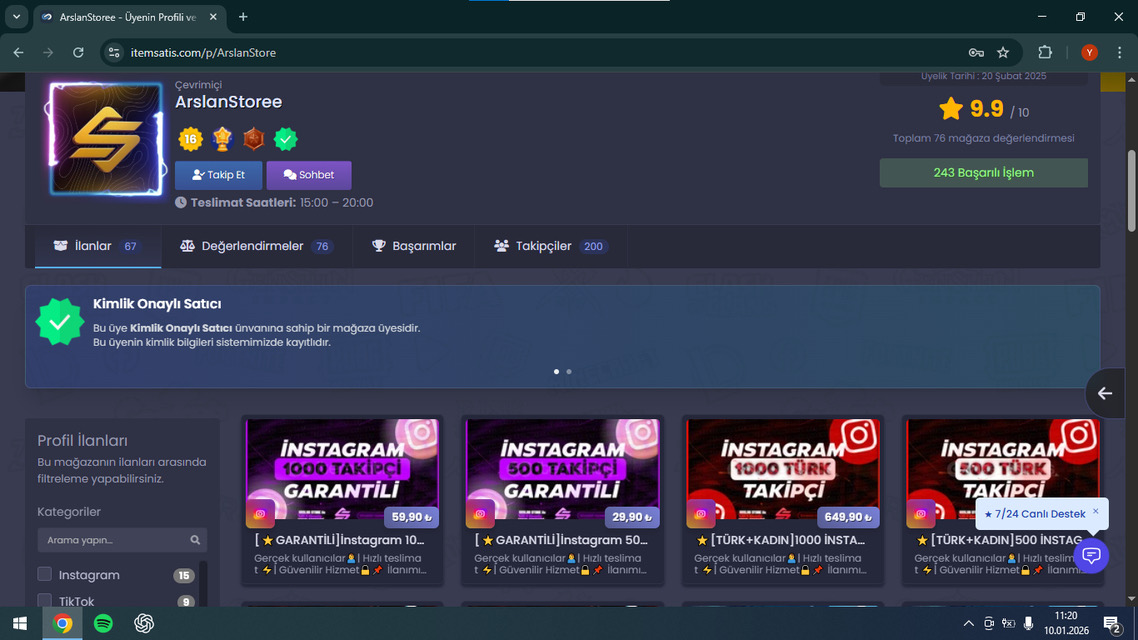
Task: Open the Windows Start menu
Action: point(20,623)
